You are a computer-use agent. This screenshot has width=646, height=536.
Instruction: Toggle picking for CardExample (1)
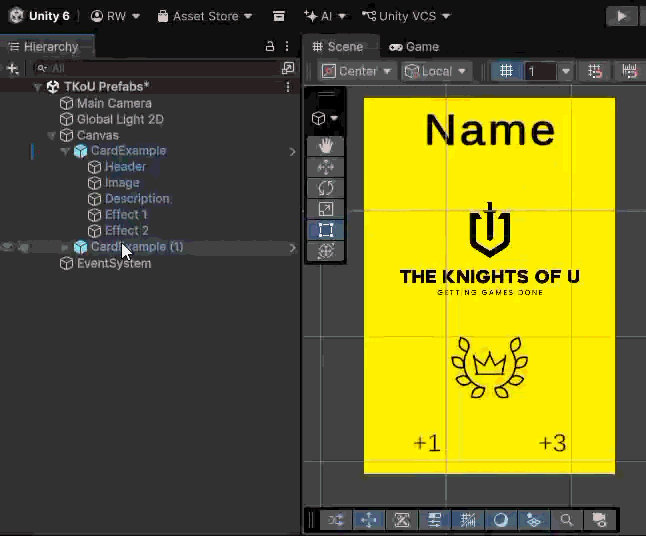pos(24,247)
